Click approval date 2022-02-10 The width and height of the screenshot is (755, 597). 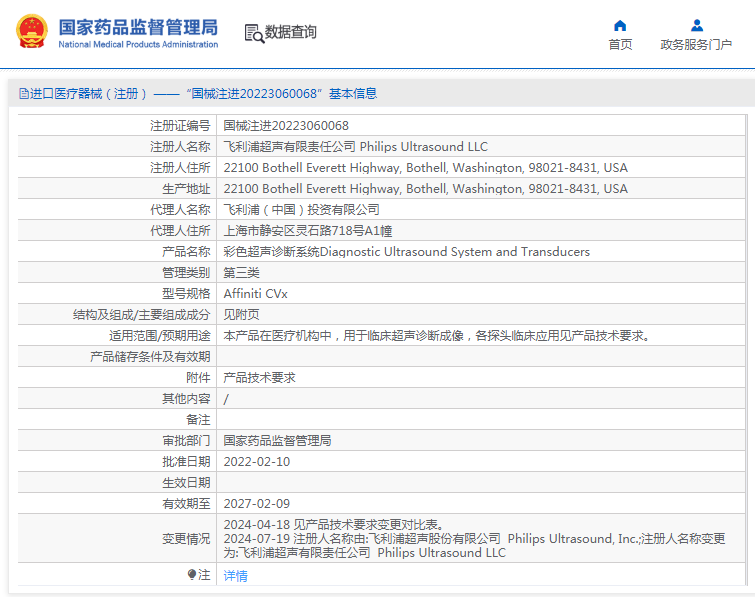tap(257, 462)
